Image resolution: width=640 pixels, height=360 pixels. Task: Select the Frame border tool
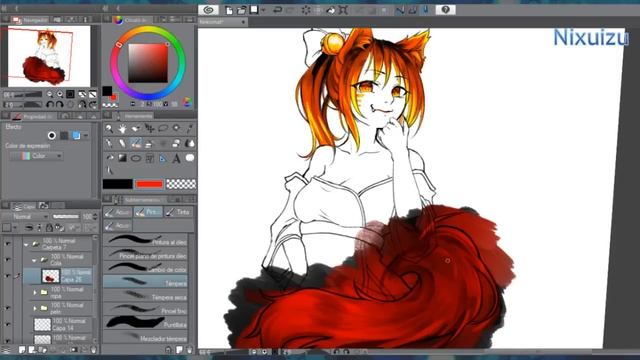[149, 158]
